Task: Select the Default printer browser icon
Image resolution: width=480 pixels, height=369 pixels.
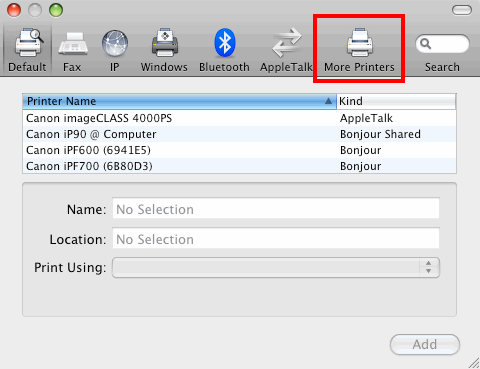Action: point(28,43)
